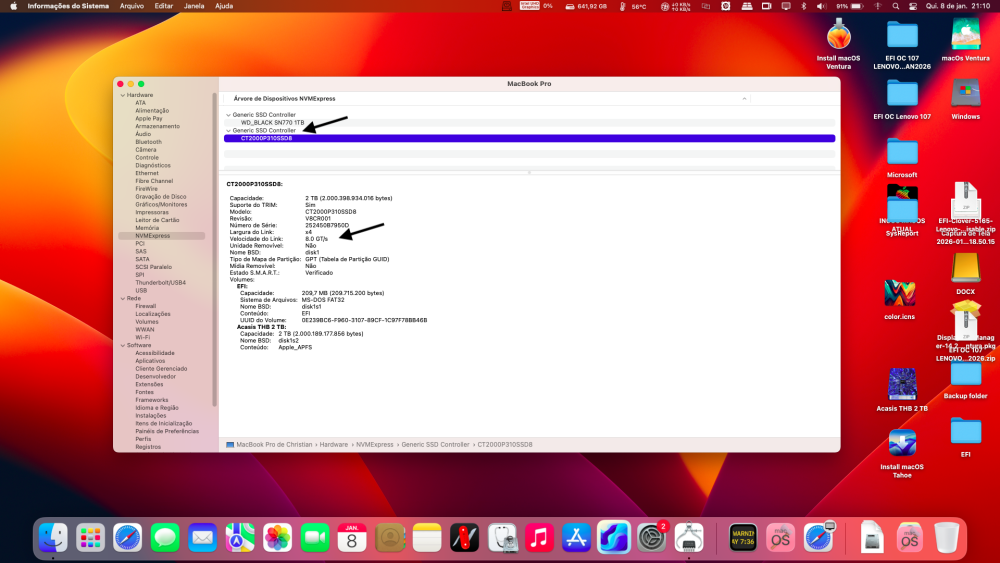1000x563 pixels.
Task: Launch Disk Utility from the Dock
Action: (x=502, y=538)
